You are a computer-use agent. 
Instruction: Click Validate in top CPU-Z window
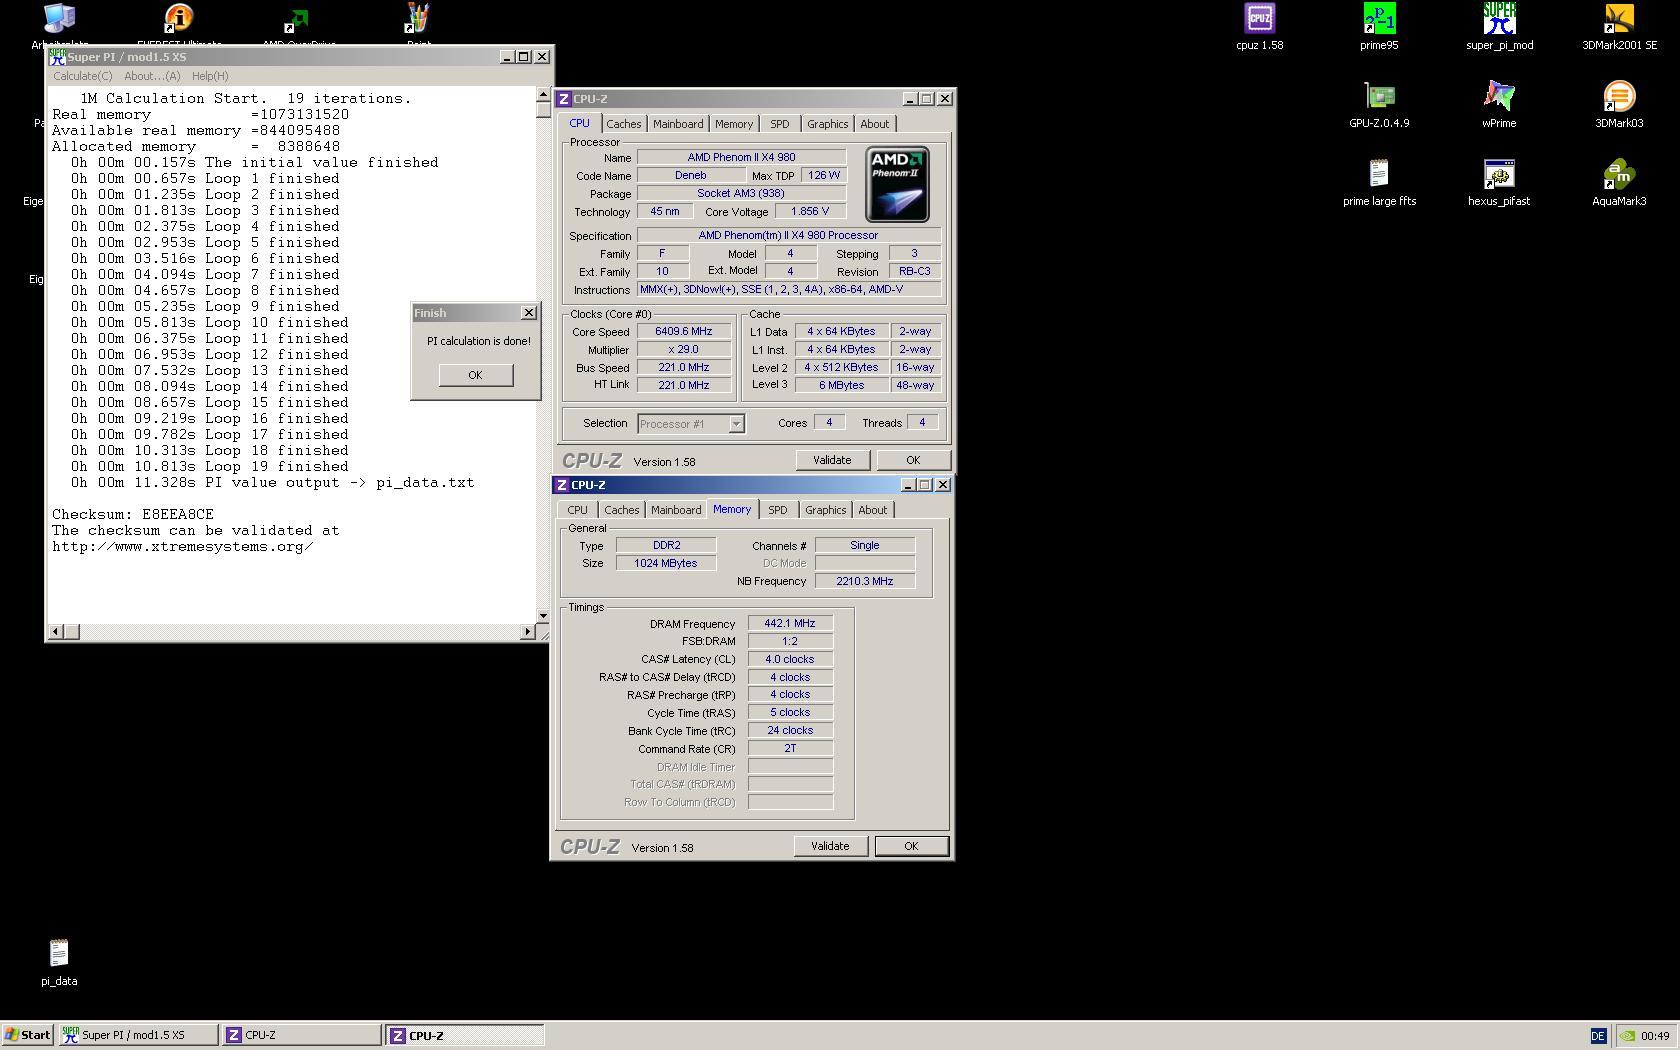click(832, 460)
